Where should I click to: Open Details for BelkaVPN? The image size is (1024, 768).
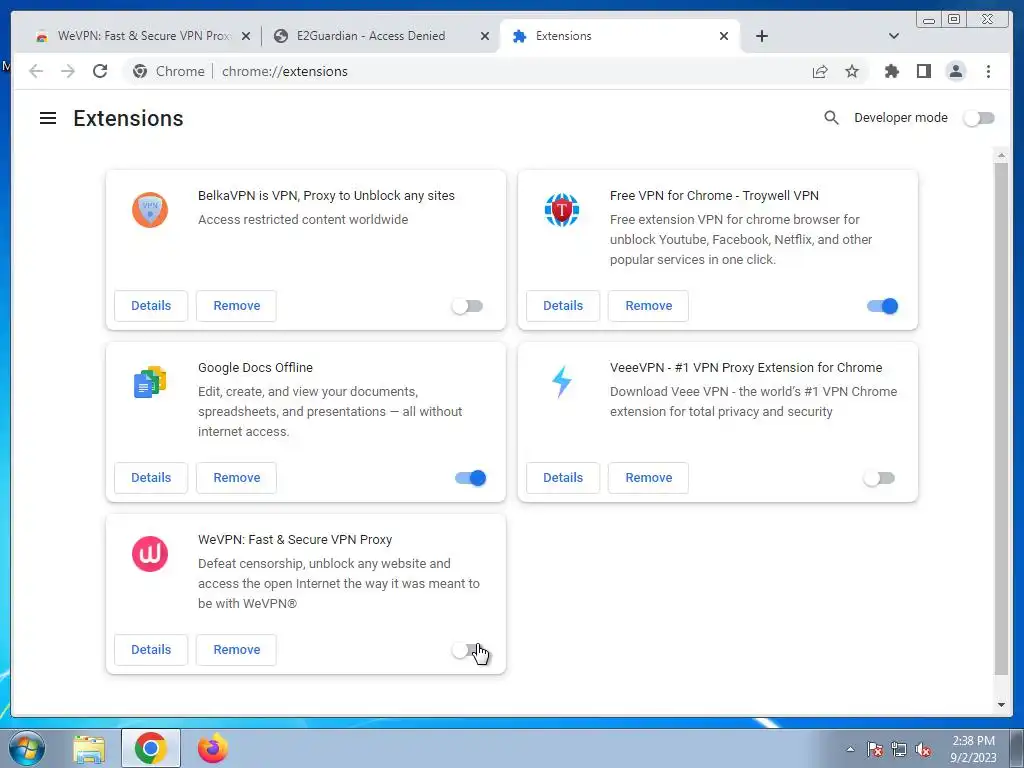click(151, 306)
